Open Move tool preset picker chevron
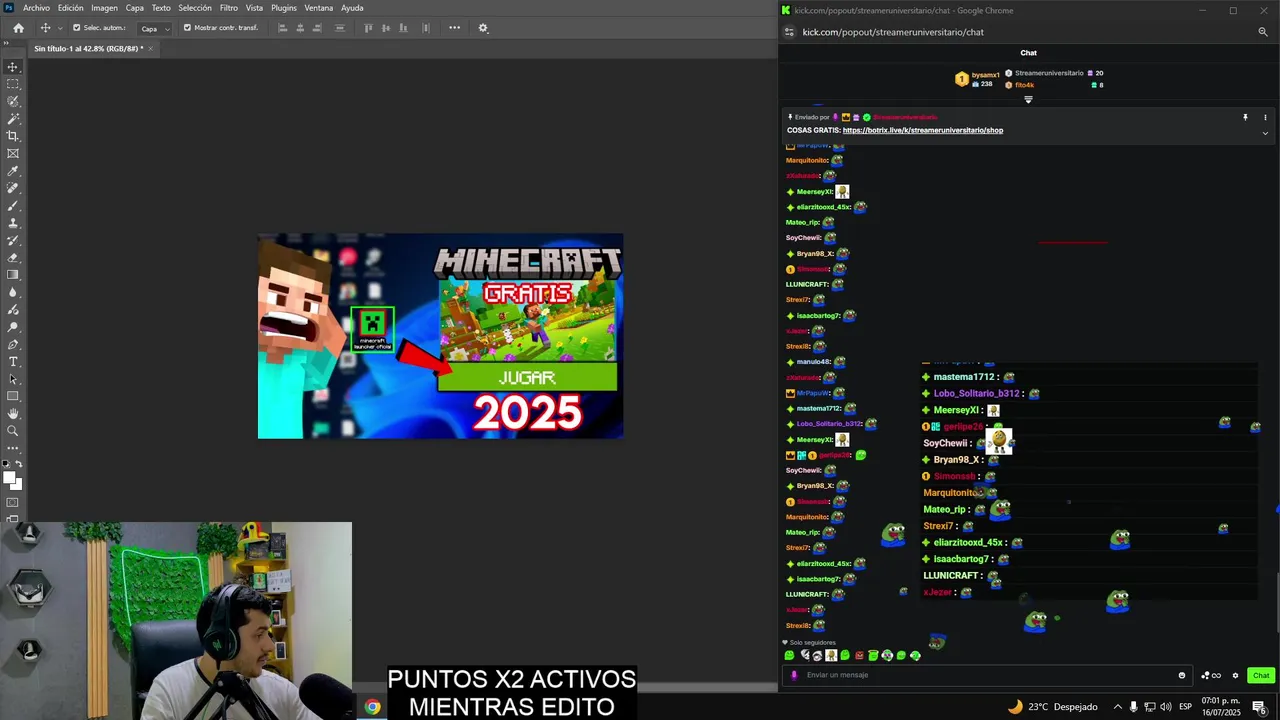 pyautogui.click(x=60, y=28)
